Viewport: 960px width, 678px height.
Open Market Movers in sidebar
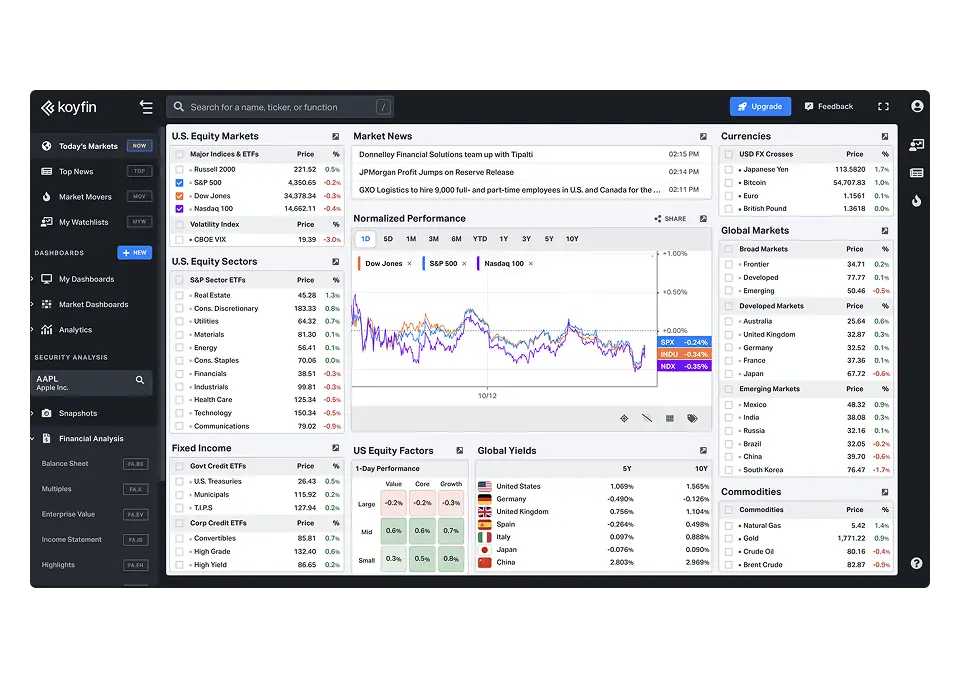92,197
